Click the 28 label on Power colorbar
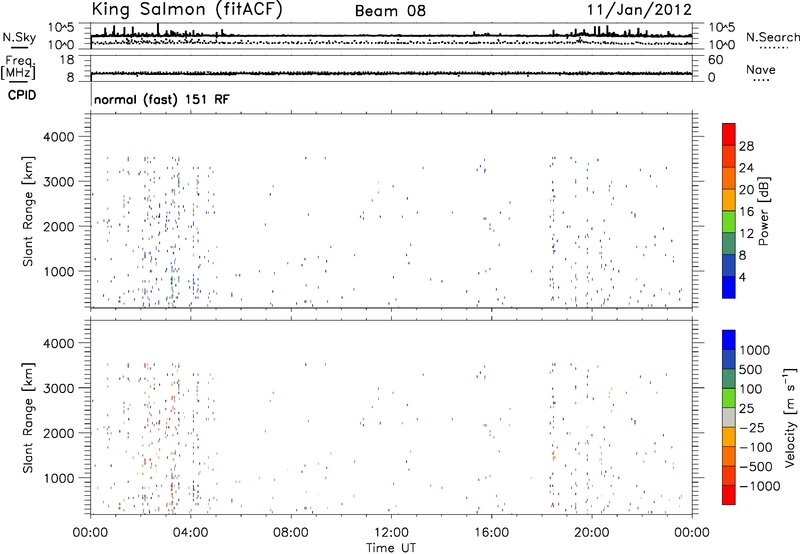Viewport: 800px width, 554px height. pyautogui.click(x=746, y=146)
